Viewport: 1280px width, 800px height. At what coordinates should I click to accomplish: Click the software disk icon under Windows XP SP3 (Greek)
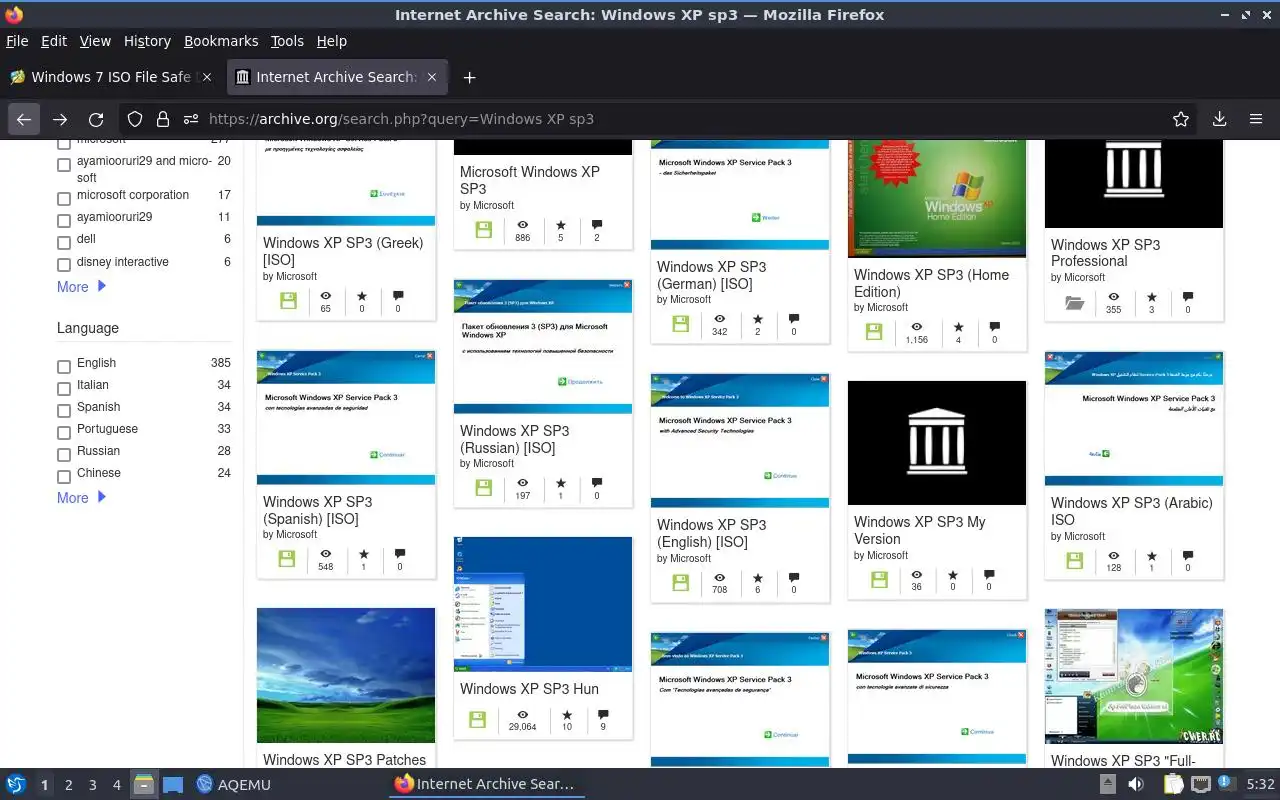coord(288,301)
